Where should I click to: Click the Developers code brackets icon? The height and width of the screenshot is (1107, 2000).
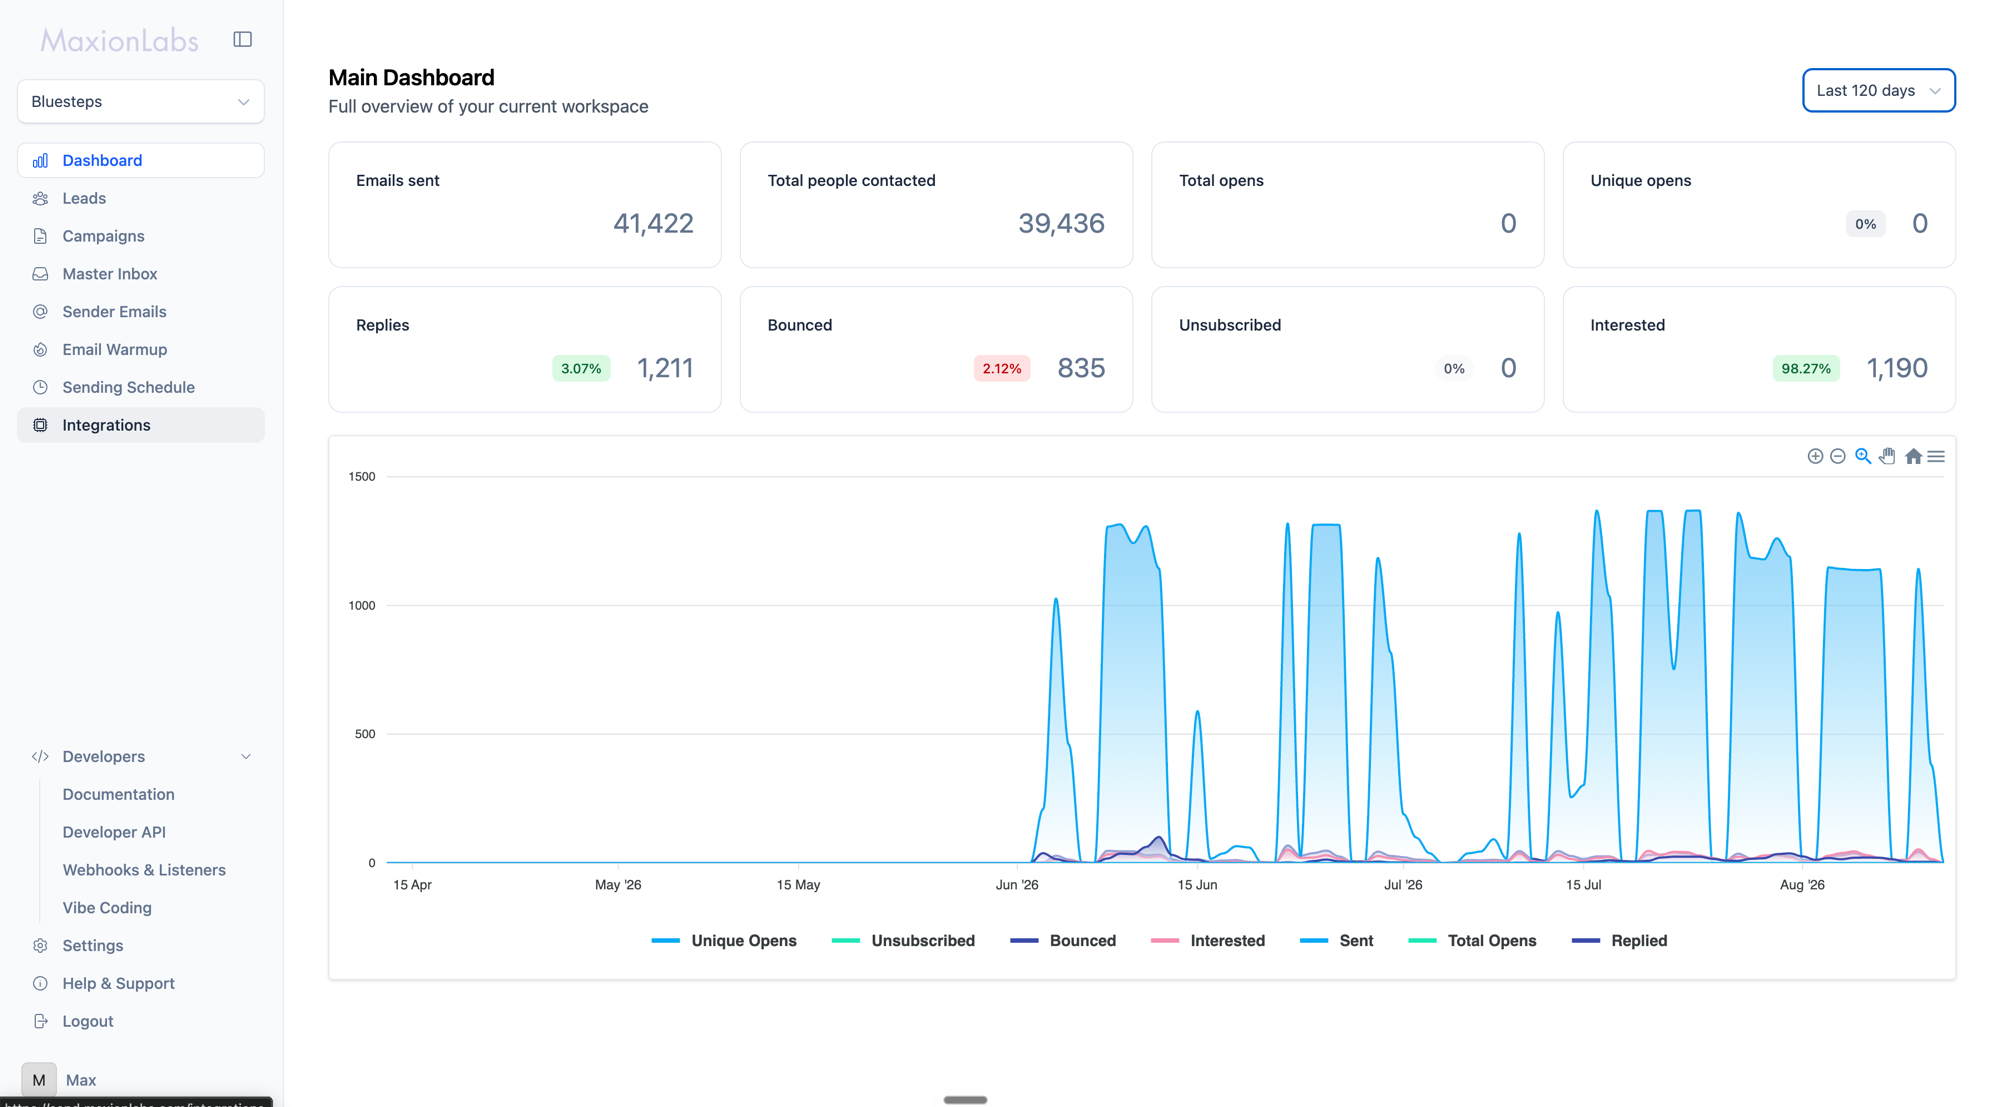(40, 757)
